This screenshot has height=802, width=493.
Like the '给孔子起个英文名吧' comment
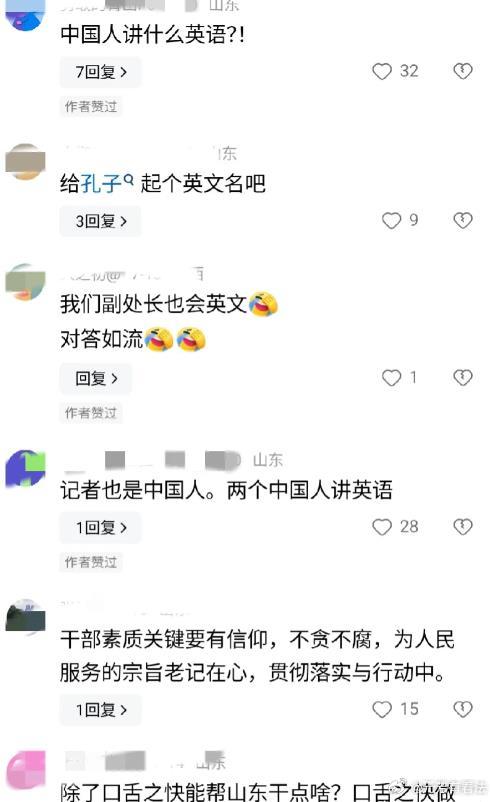(391, 220)
